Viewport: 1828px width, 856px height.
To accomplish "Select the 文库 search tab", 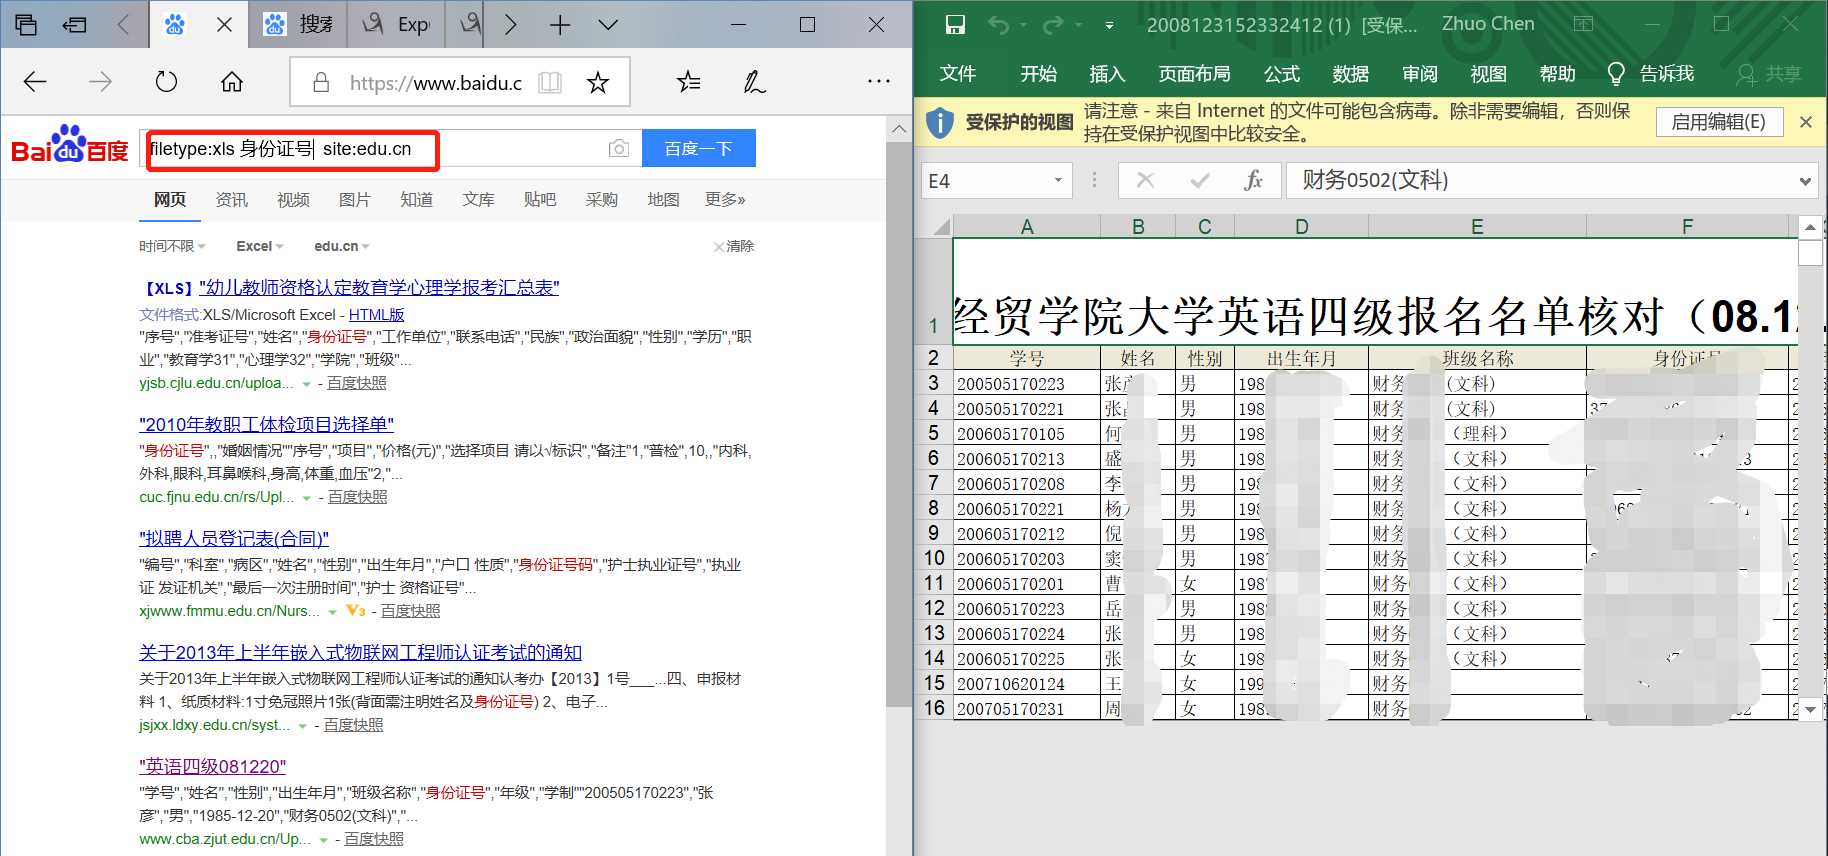I will [x=479, y=200].
